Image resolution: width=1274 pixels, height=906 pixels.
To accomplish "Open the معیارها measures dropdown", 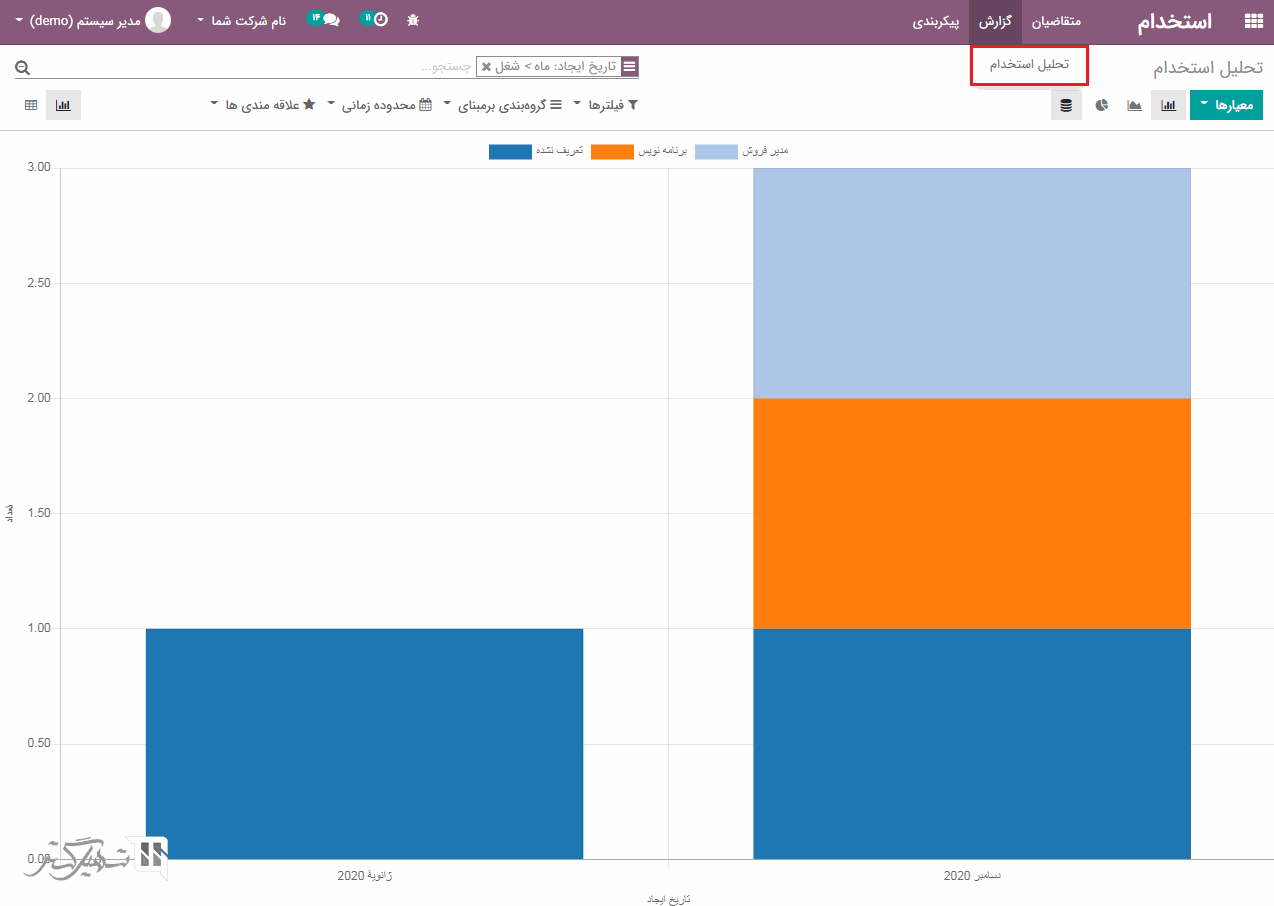I will click(1226, 105).
